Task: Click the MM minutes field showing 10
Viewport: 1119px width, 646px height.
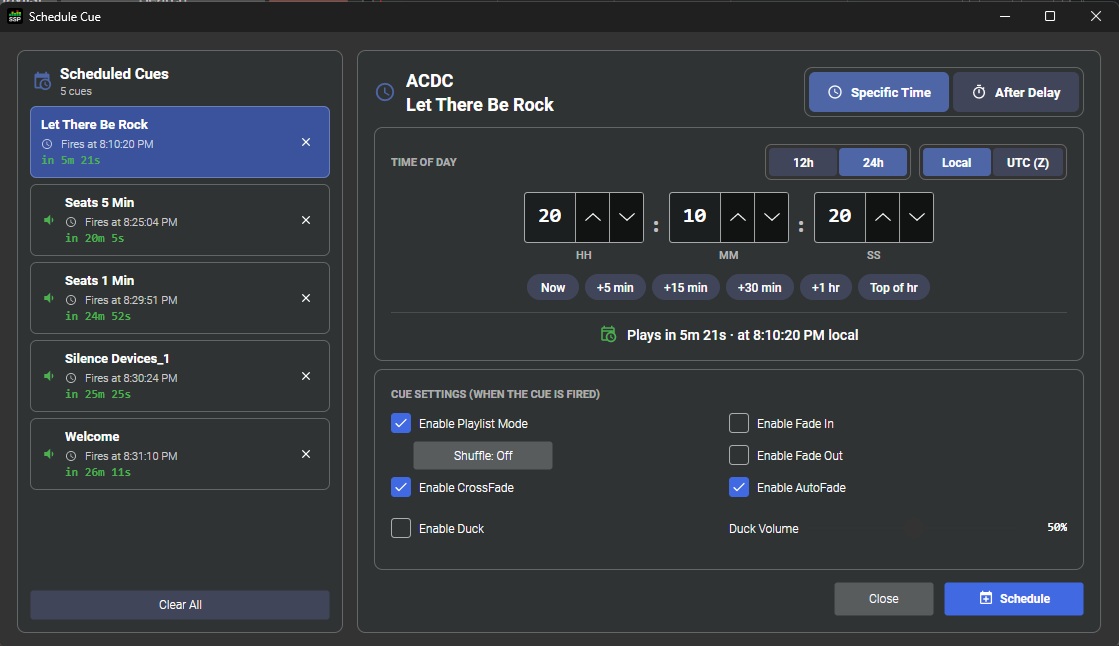Action: pyautogui.click(x=694, y=217)
